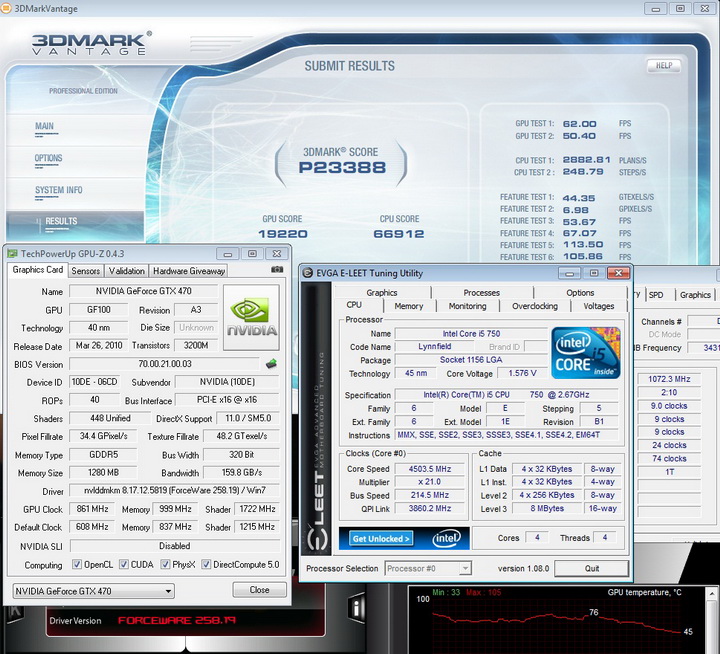The width and height of the screenshot is (720, 654).
Task: Click the 3DMark score P23388
Action: click(342, 168)
